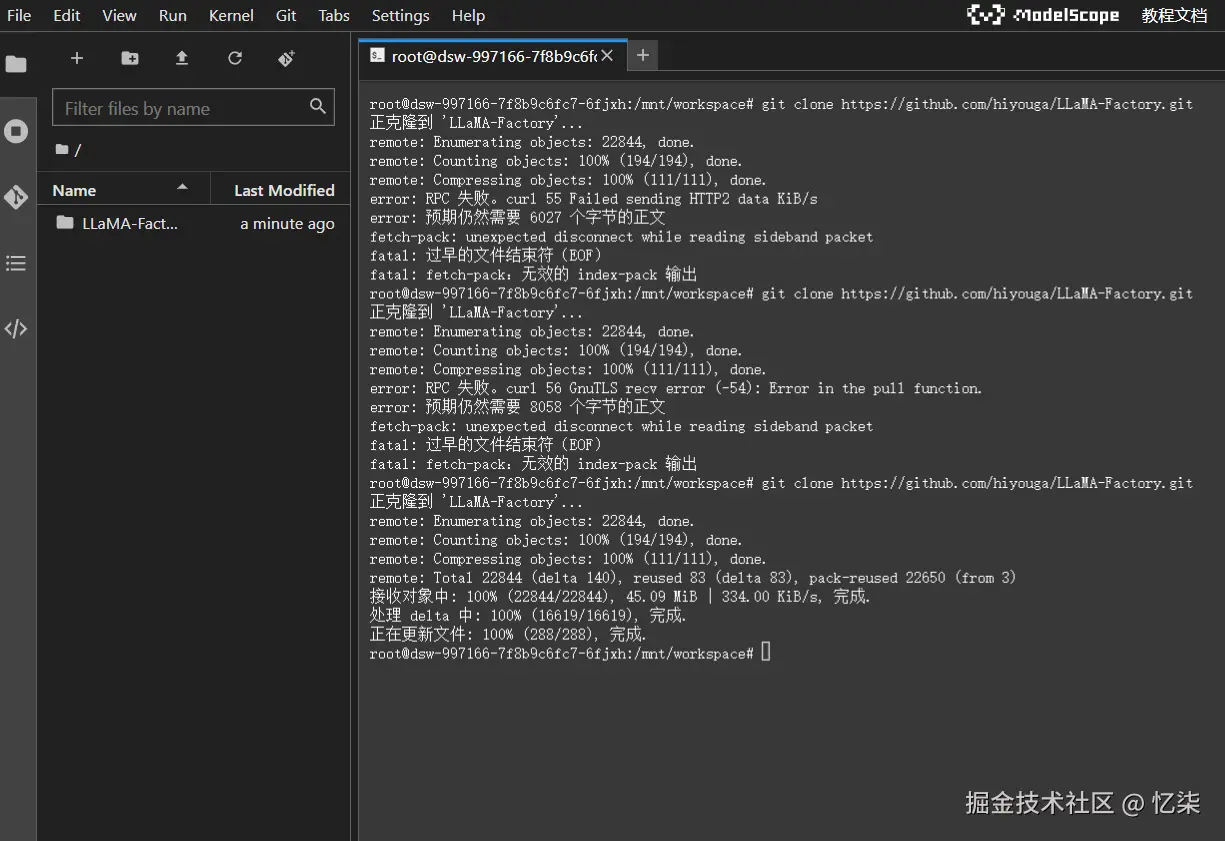
Task: Open the code snippets sidebar icon
Action: [16, 329]
